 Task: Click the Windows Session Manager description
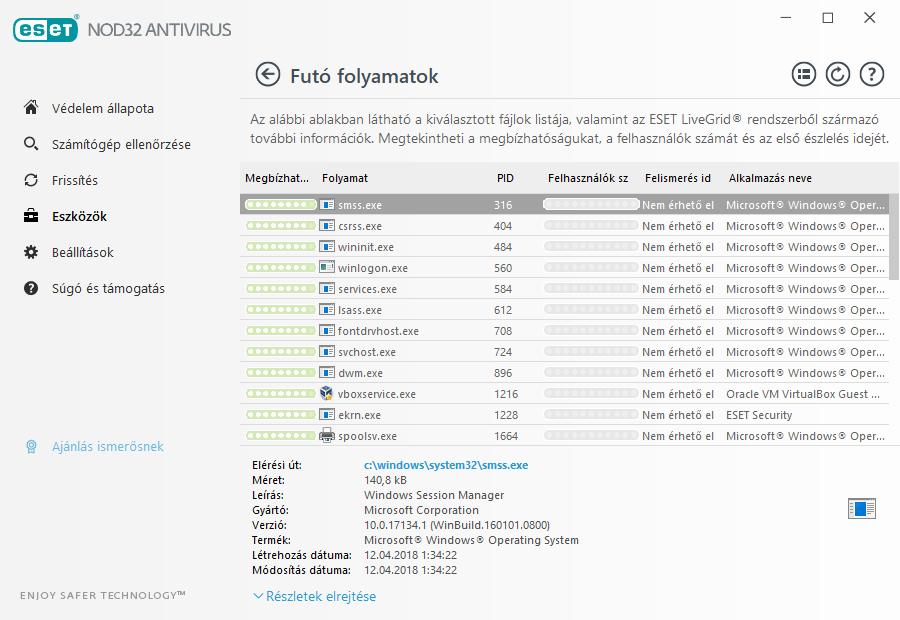(434, 495)
